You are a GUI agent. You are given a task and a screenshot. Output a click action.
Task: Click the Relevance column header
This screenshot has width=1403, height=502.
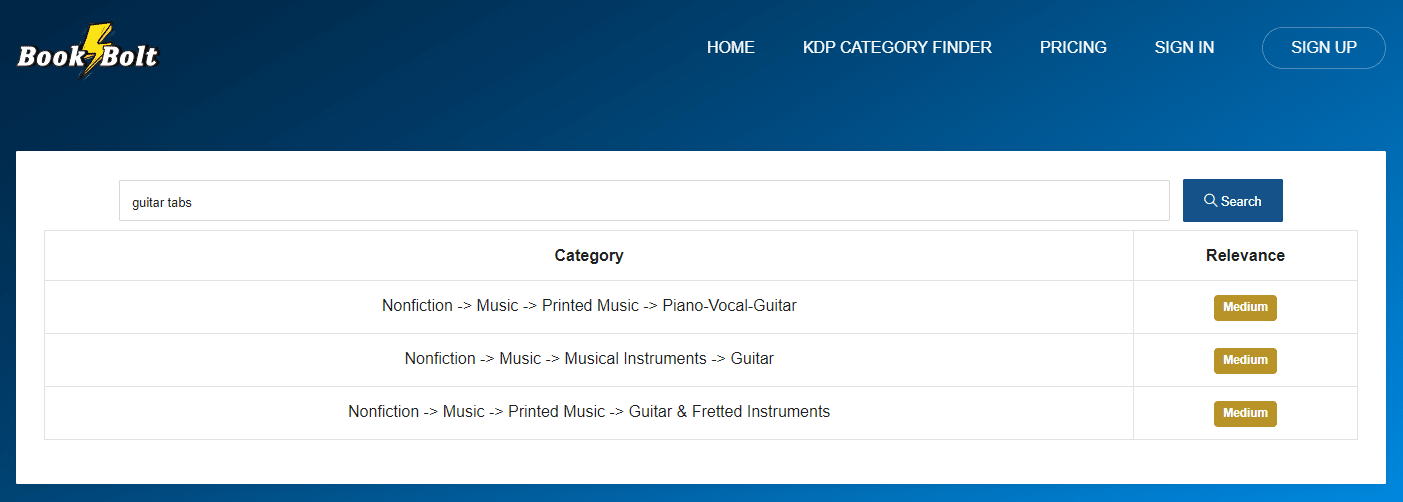pyautogui.click(x=1245, y=256)
